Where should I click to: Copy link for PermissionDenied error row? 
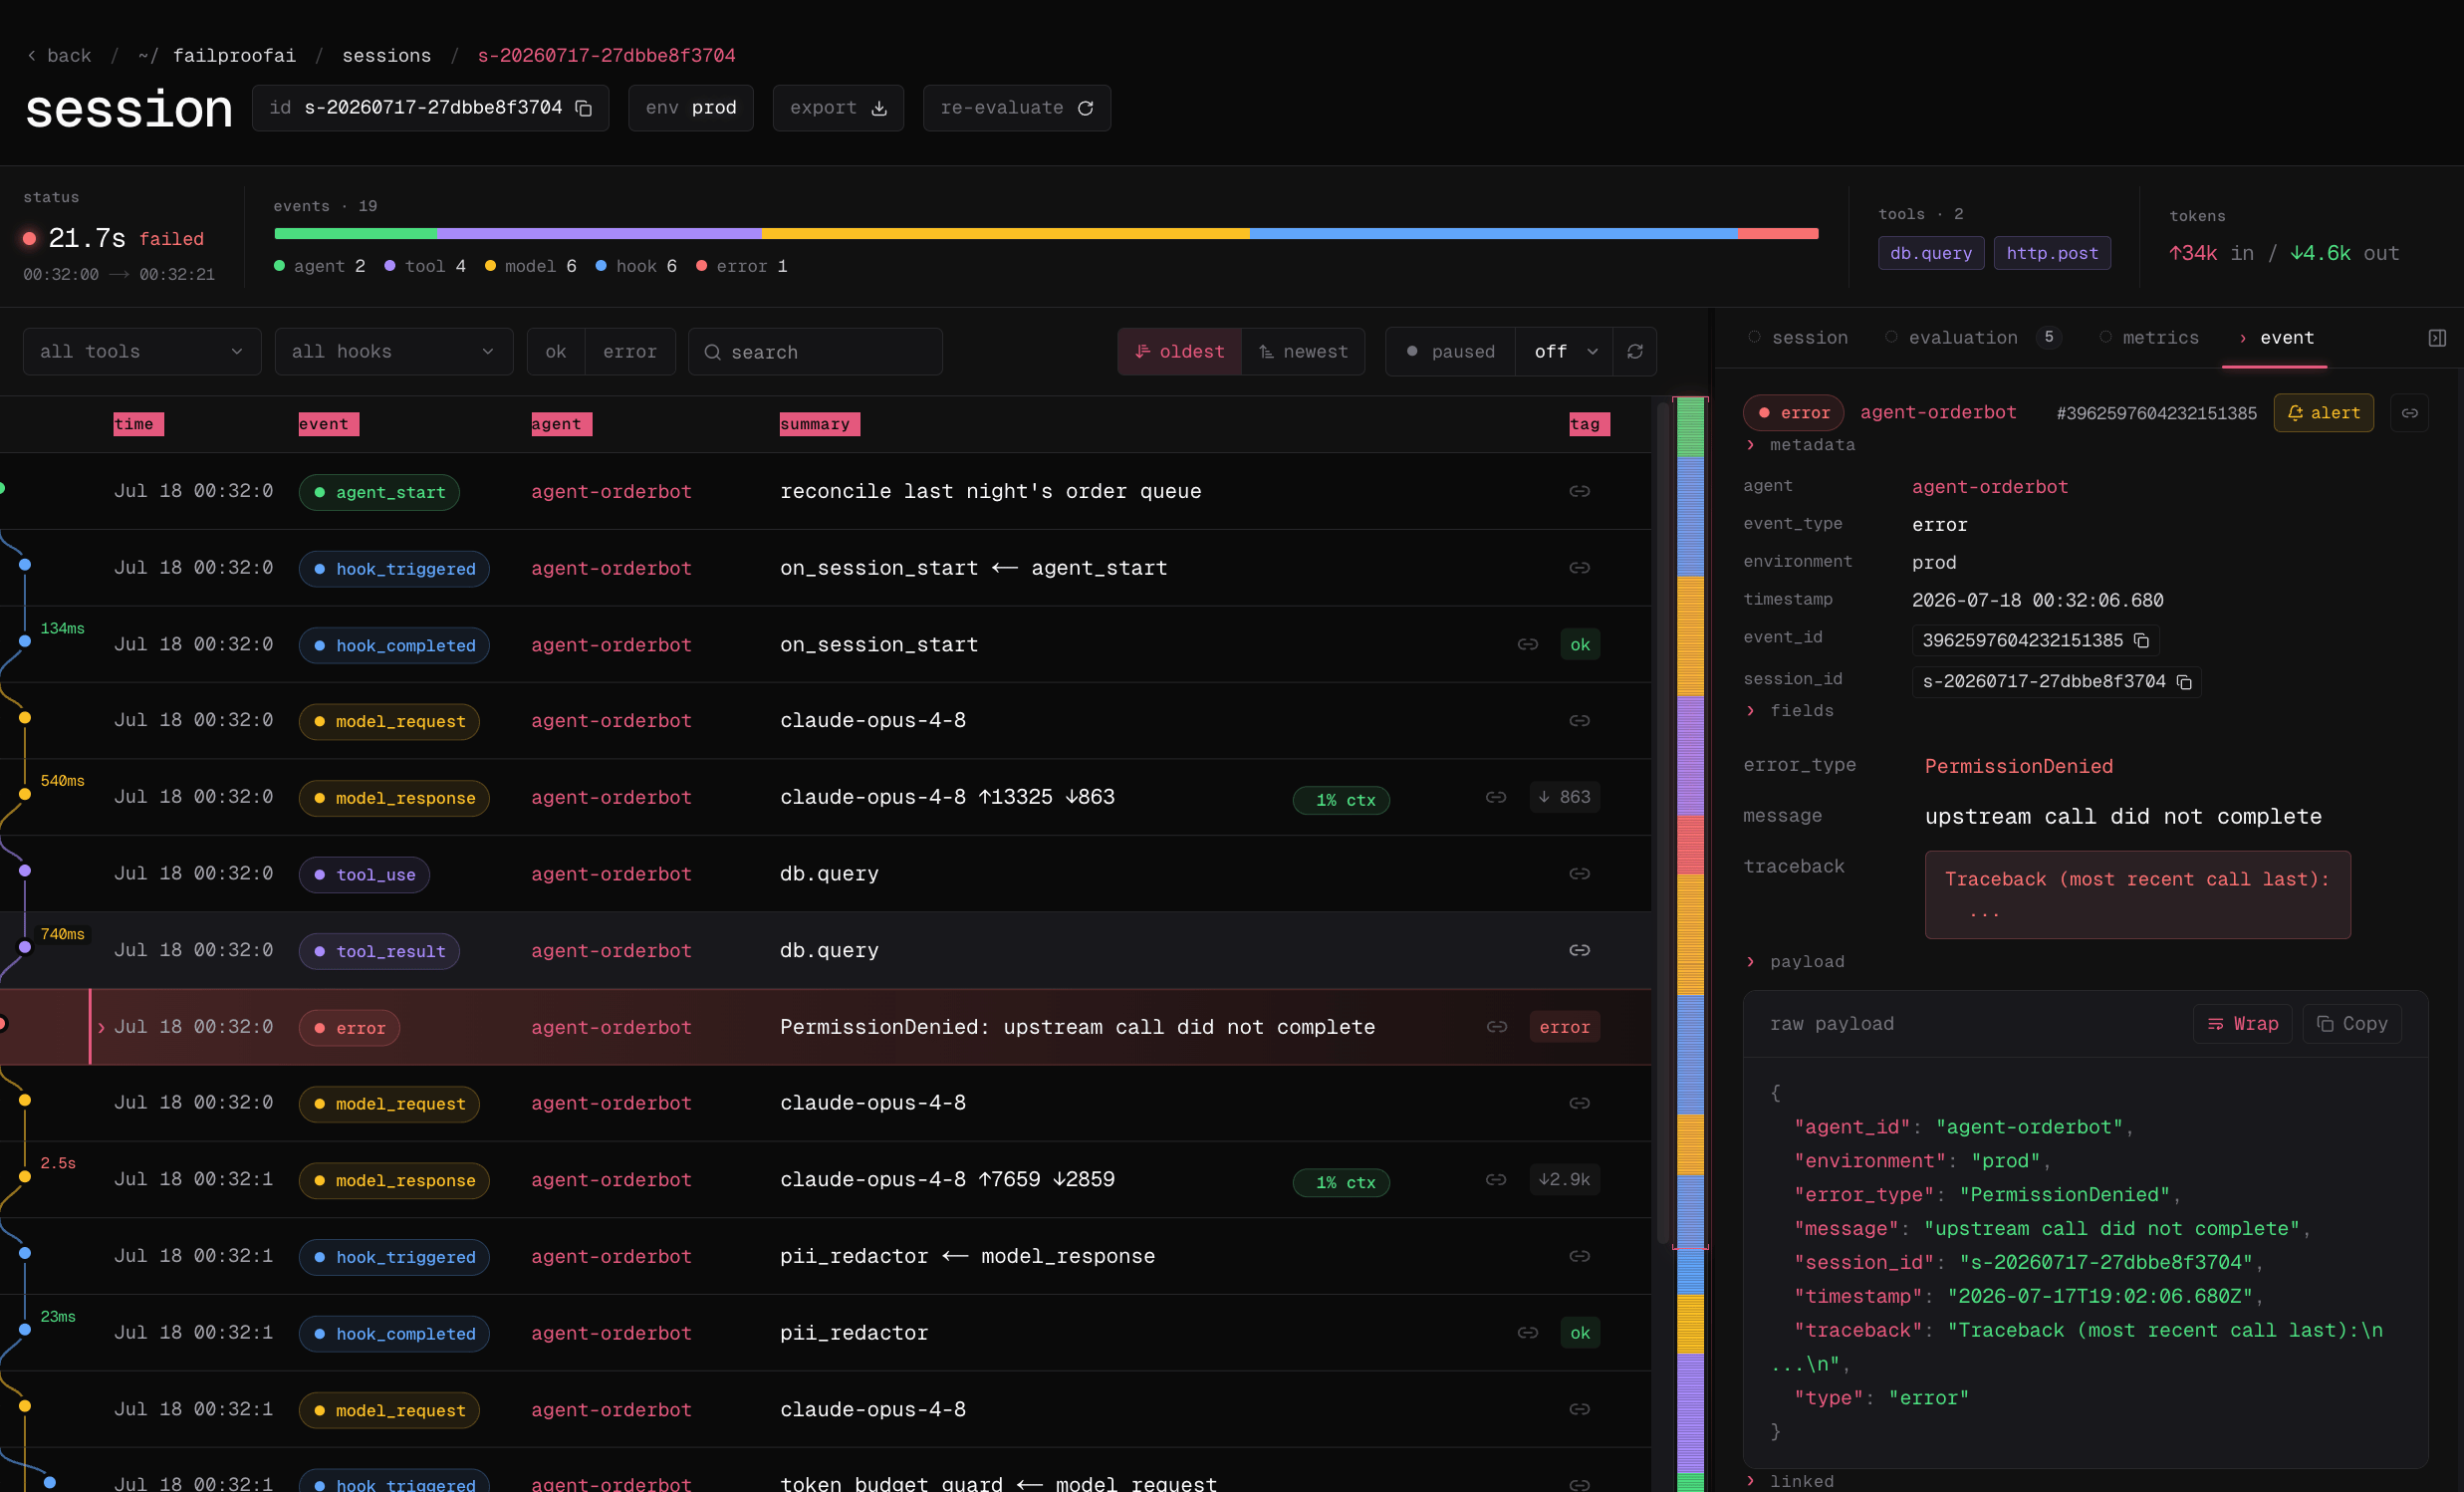pyautogui.click(x=1496, y=1027)
